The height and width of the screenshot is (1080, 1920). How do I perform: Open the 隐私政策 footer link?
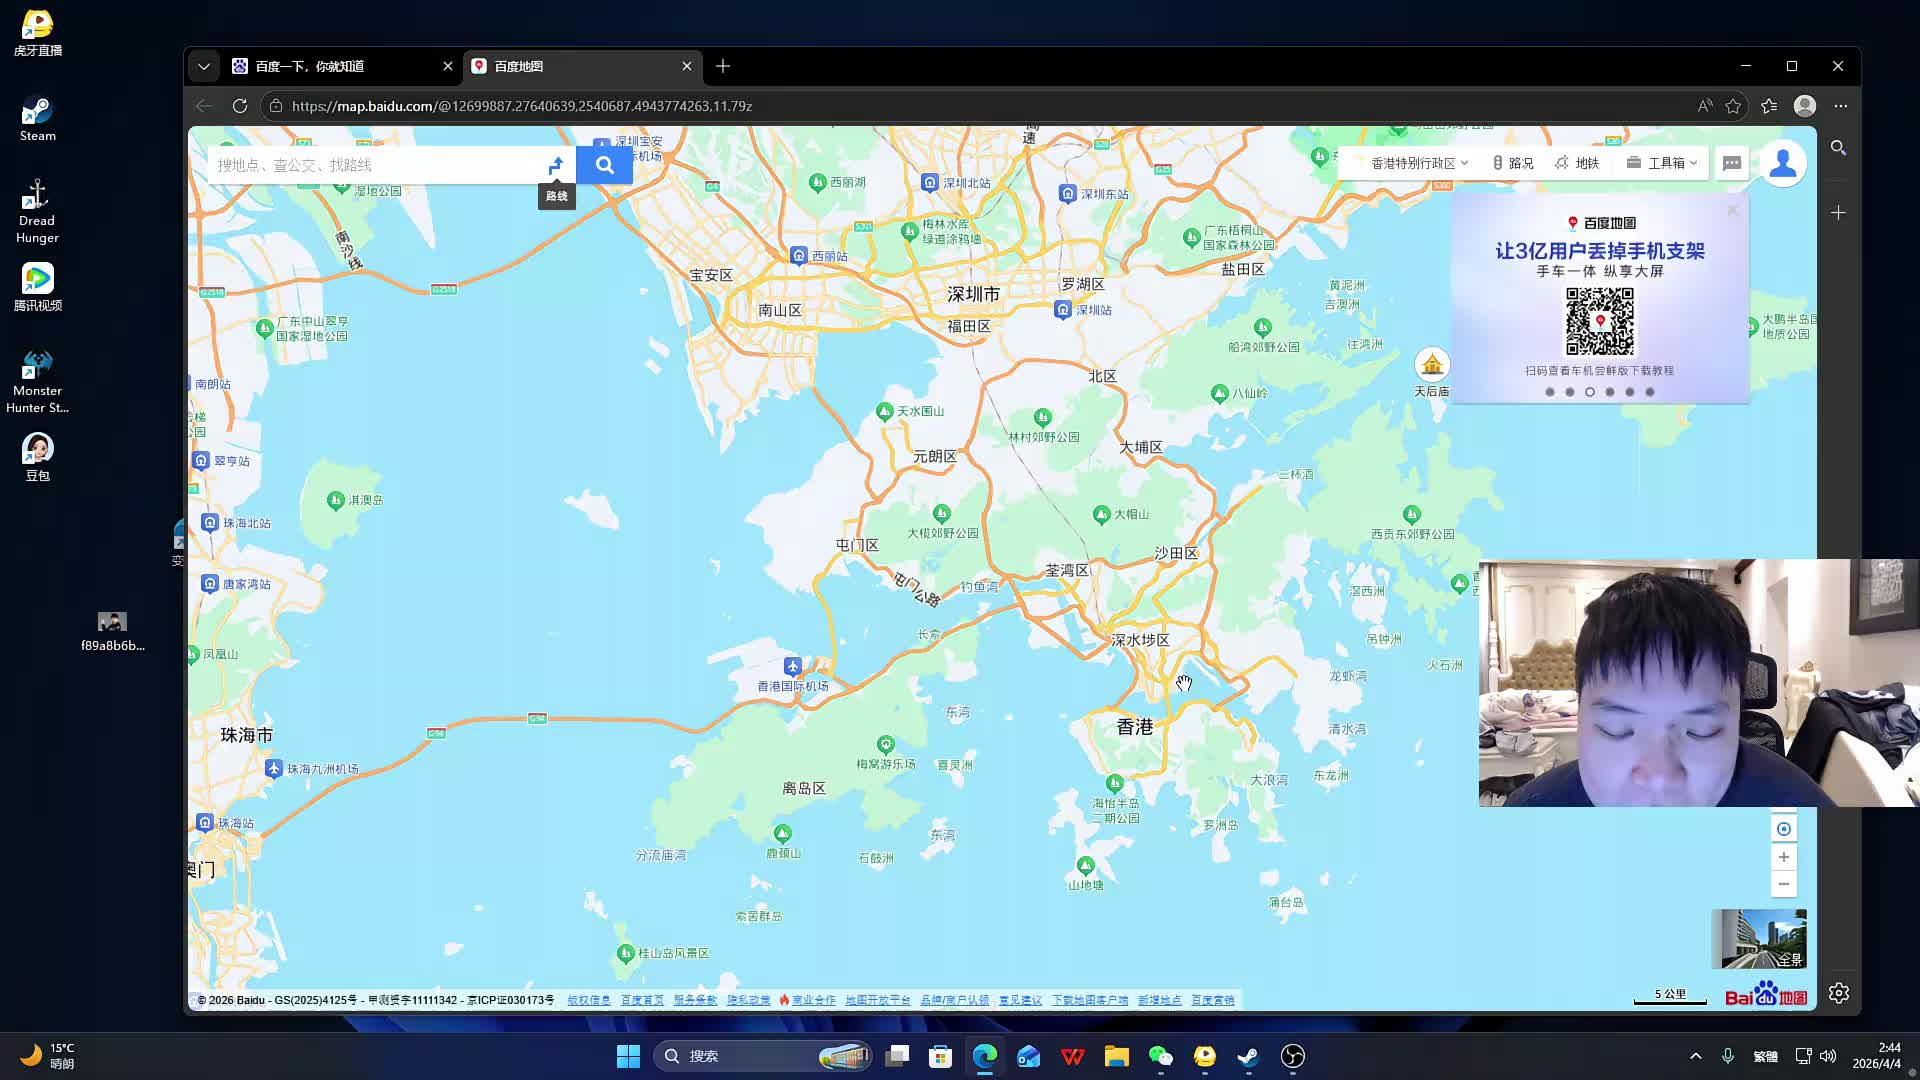click(748, 1000)
